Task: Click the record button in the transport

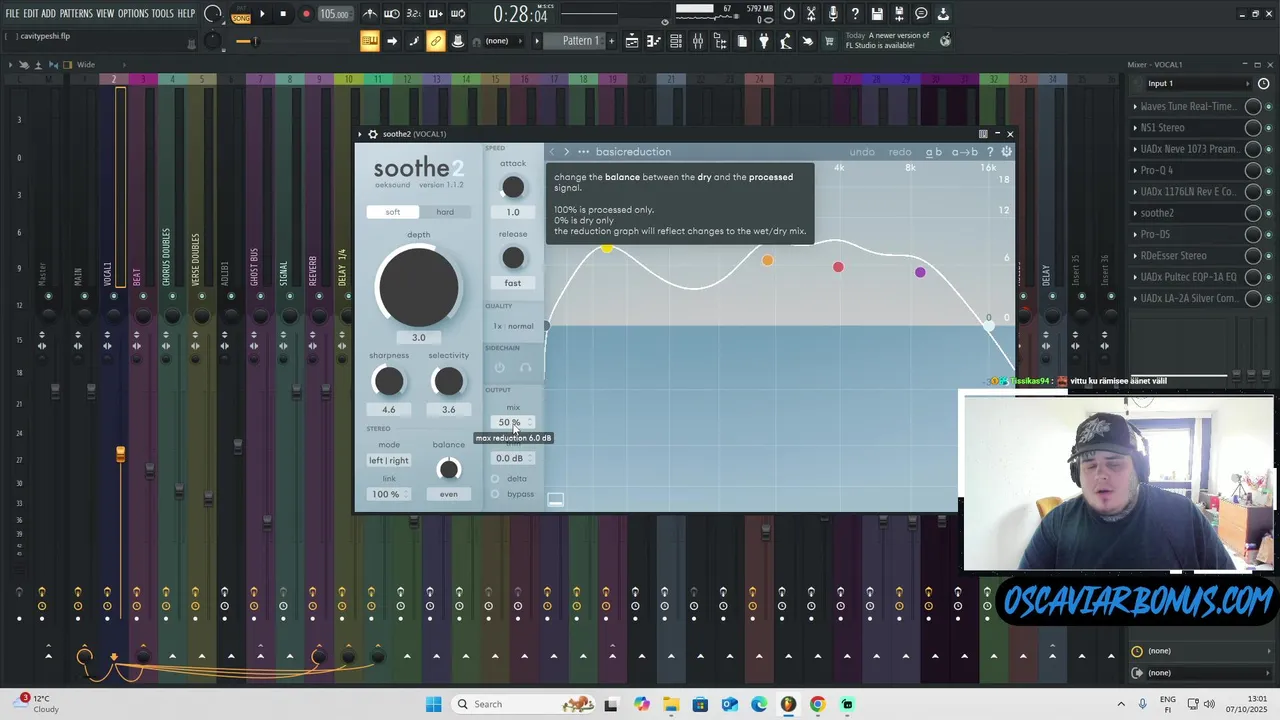Action: 306,14
